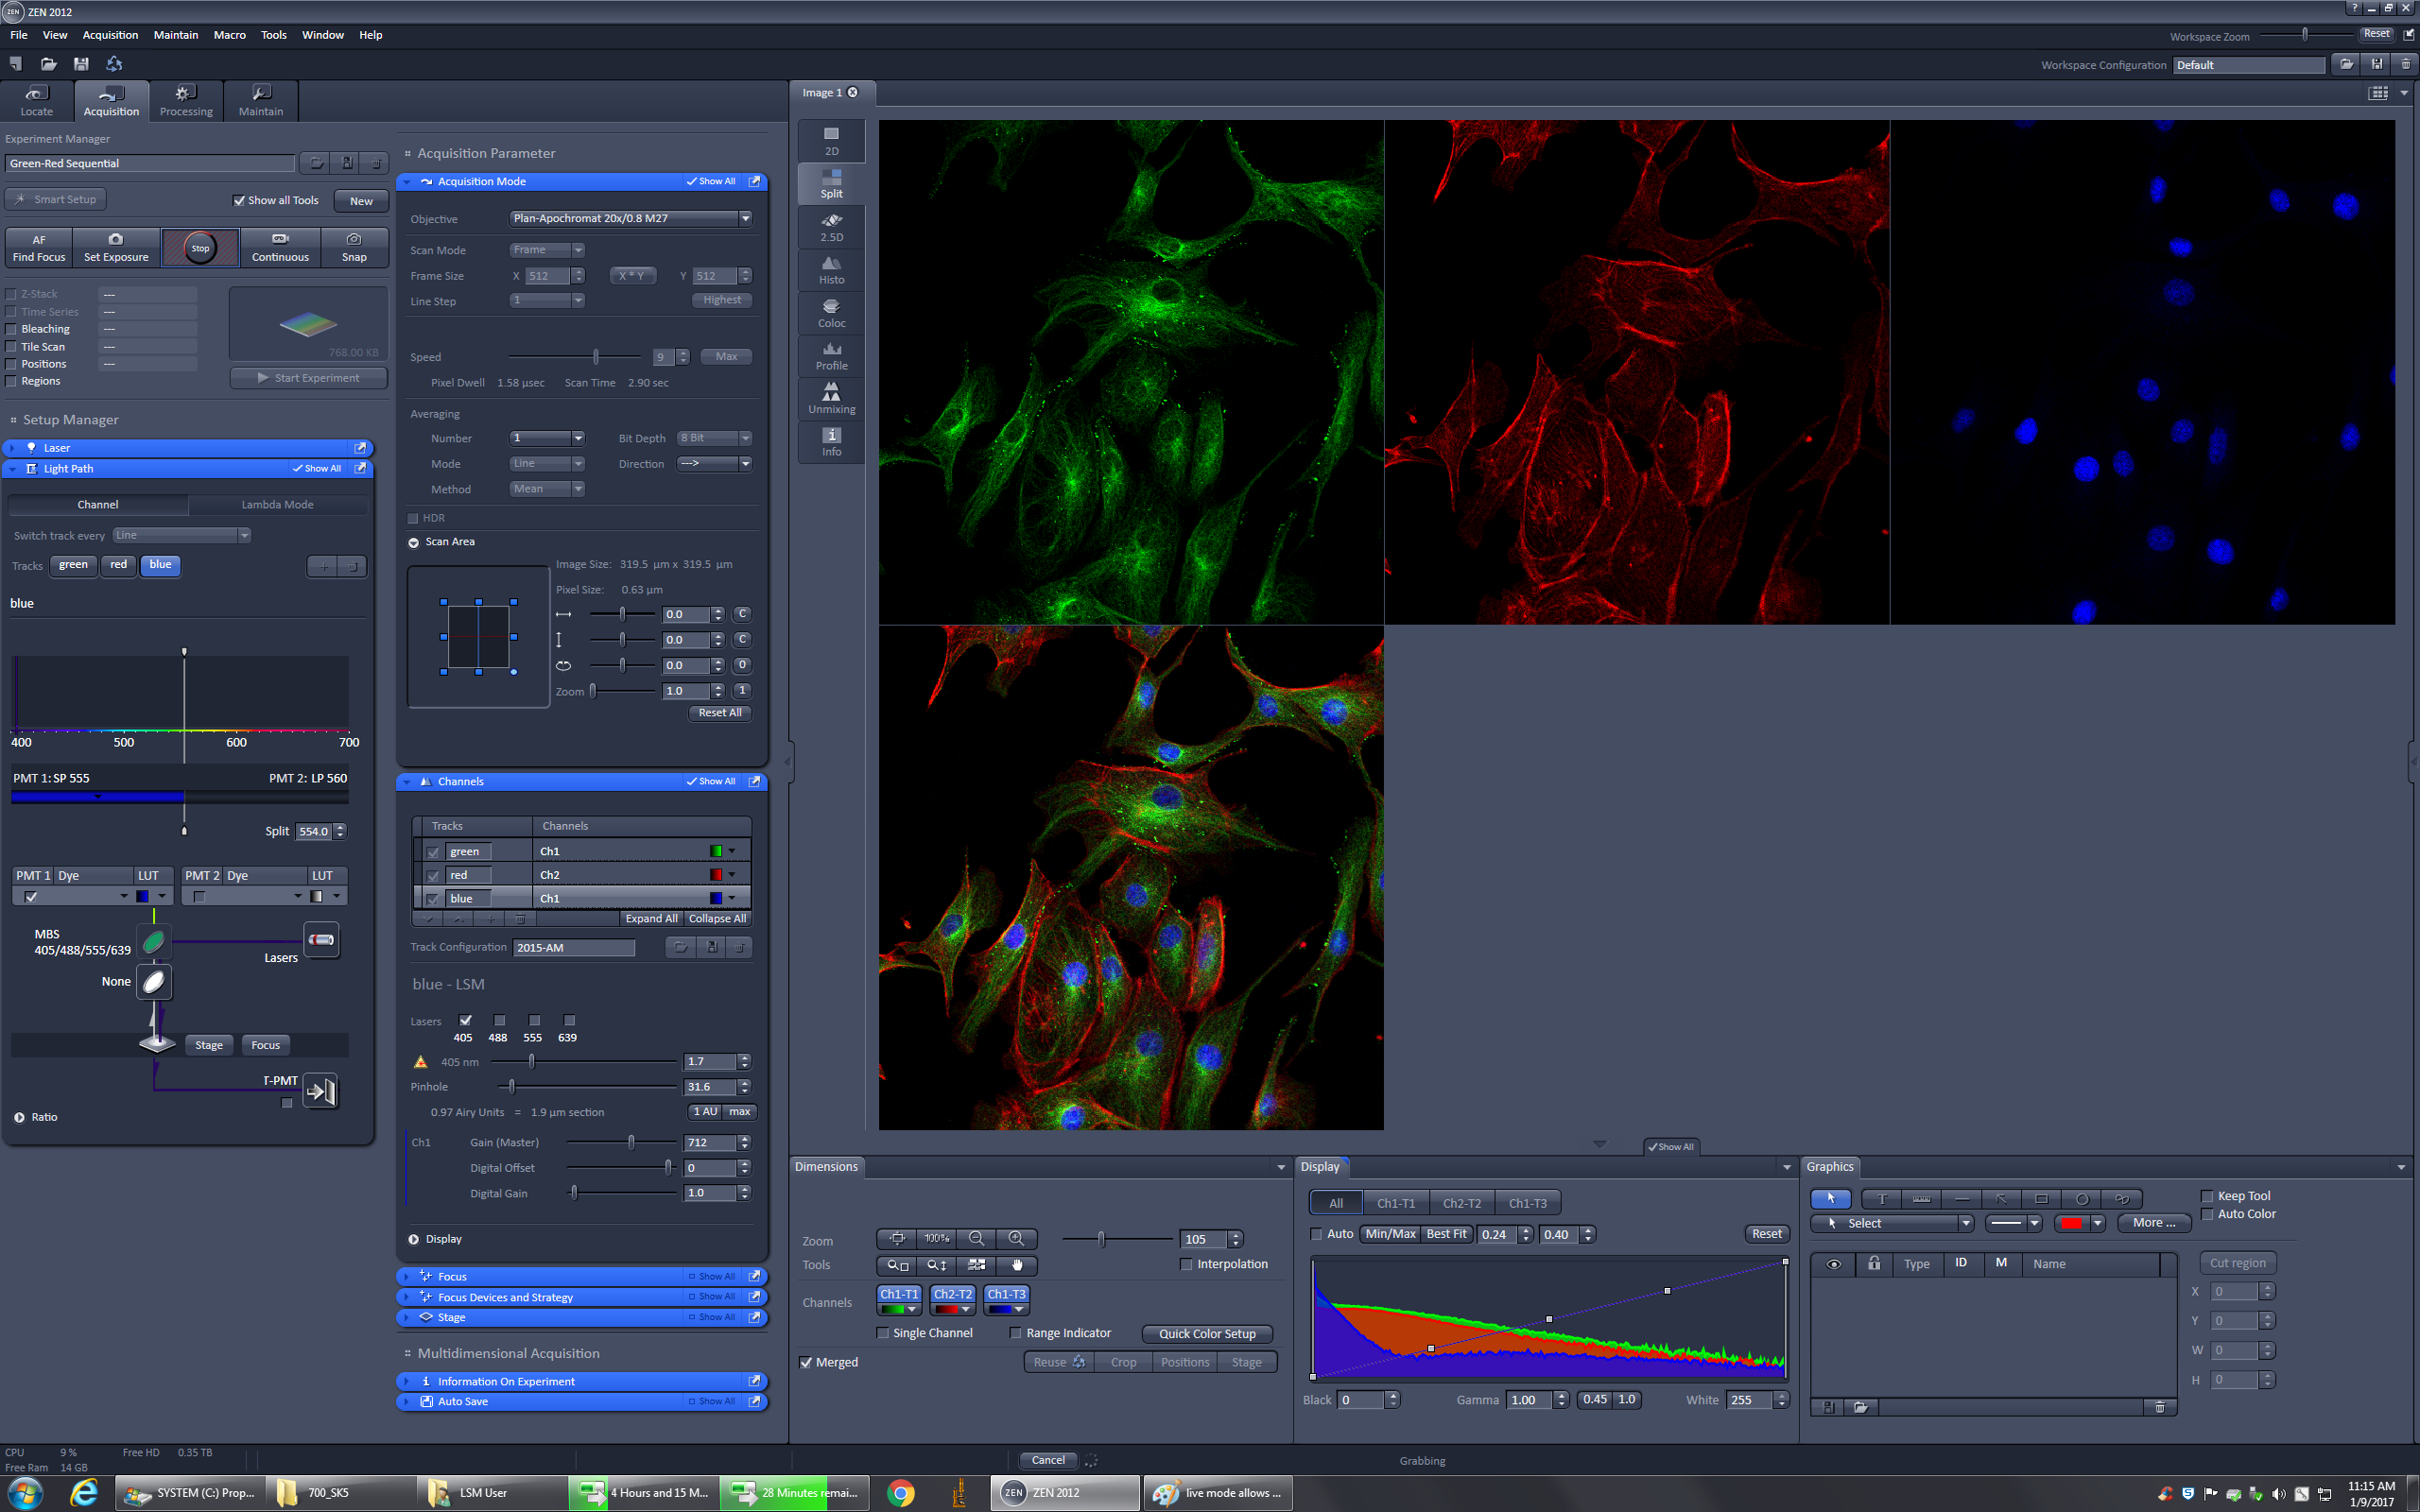This screenshot has height=1512, width=2420.
Task: Open the Unmixing view
Action: (x=831, y=399)
